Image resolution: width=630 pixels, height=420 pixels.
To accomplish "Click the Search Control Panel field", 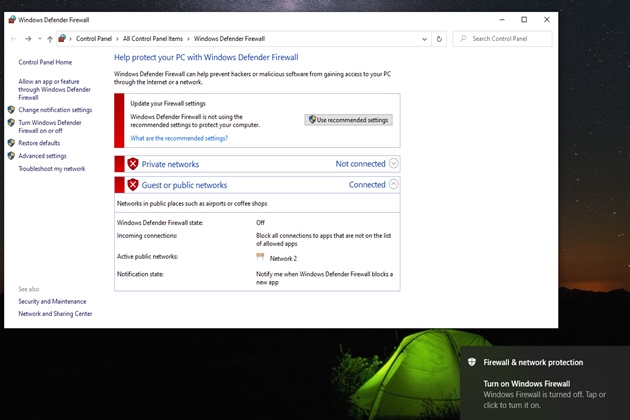I will pyautogui.click(x=502, y=39).
